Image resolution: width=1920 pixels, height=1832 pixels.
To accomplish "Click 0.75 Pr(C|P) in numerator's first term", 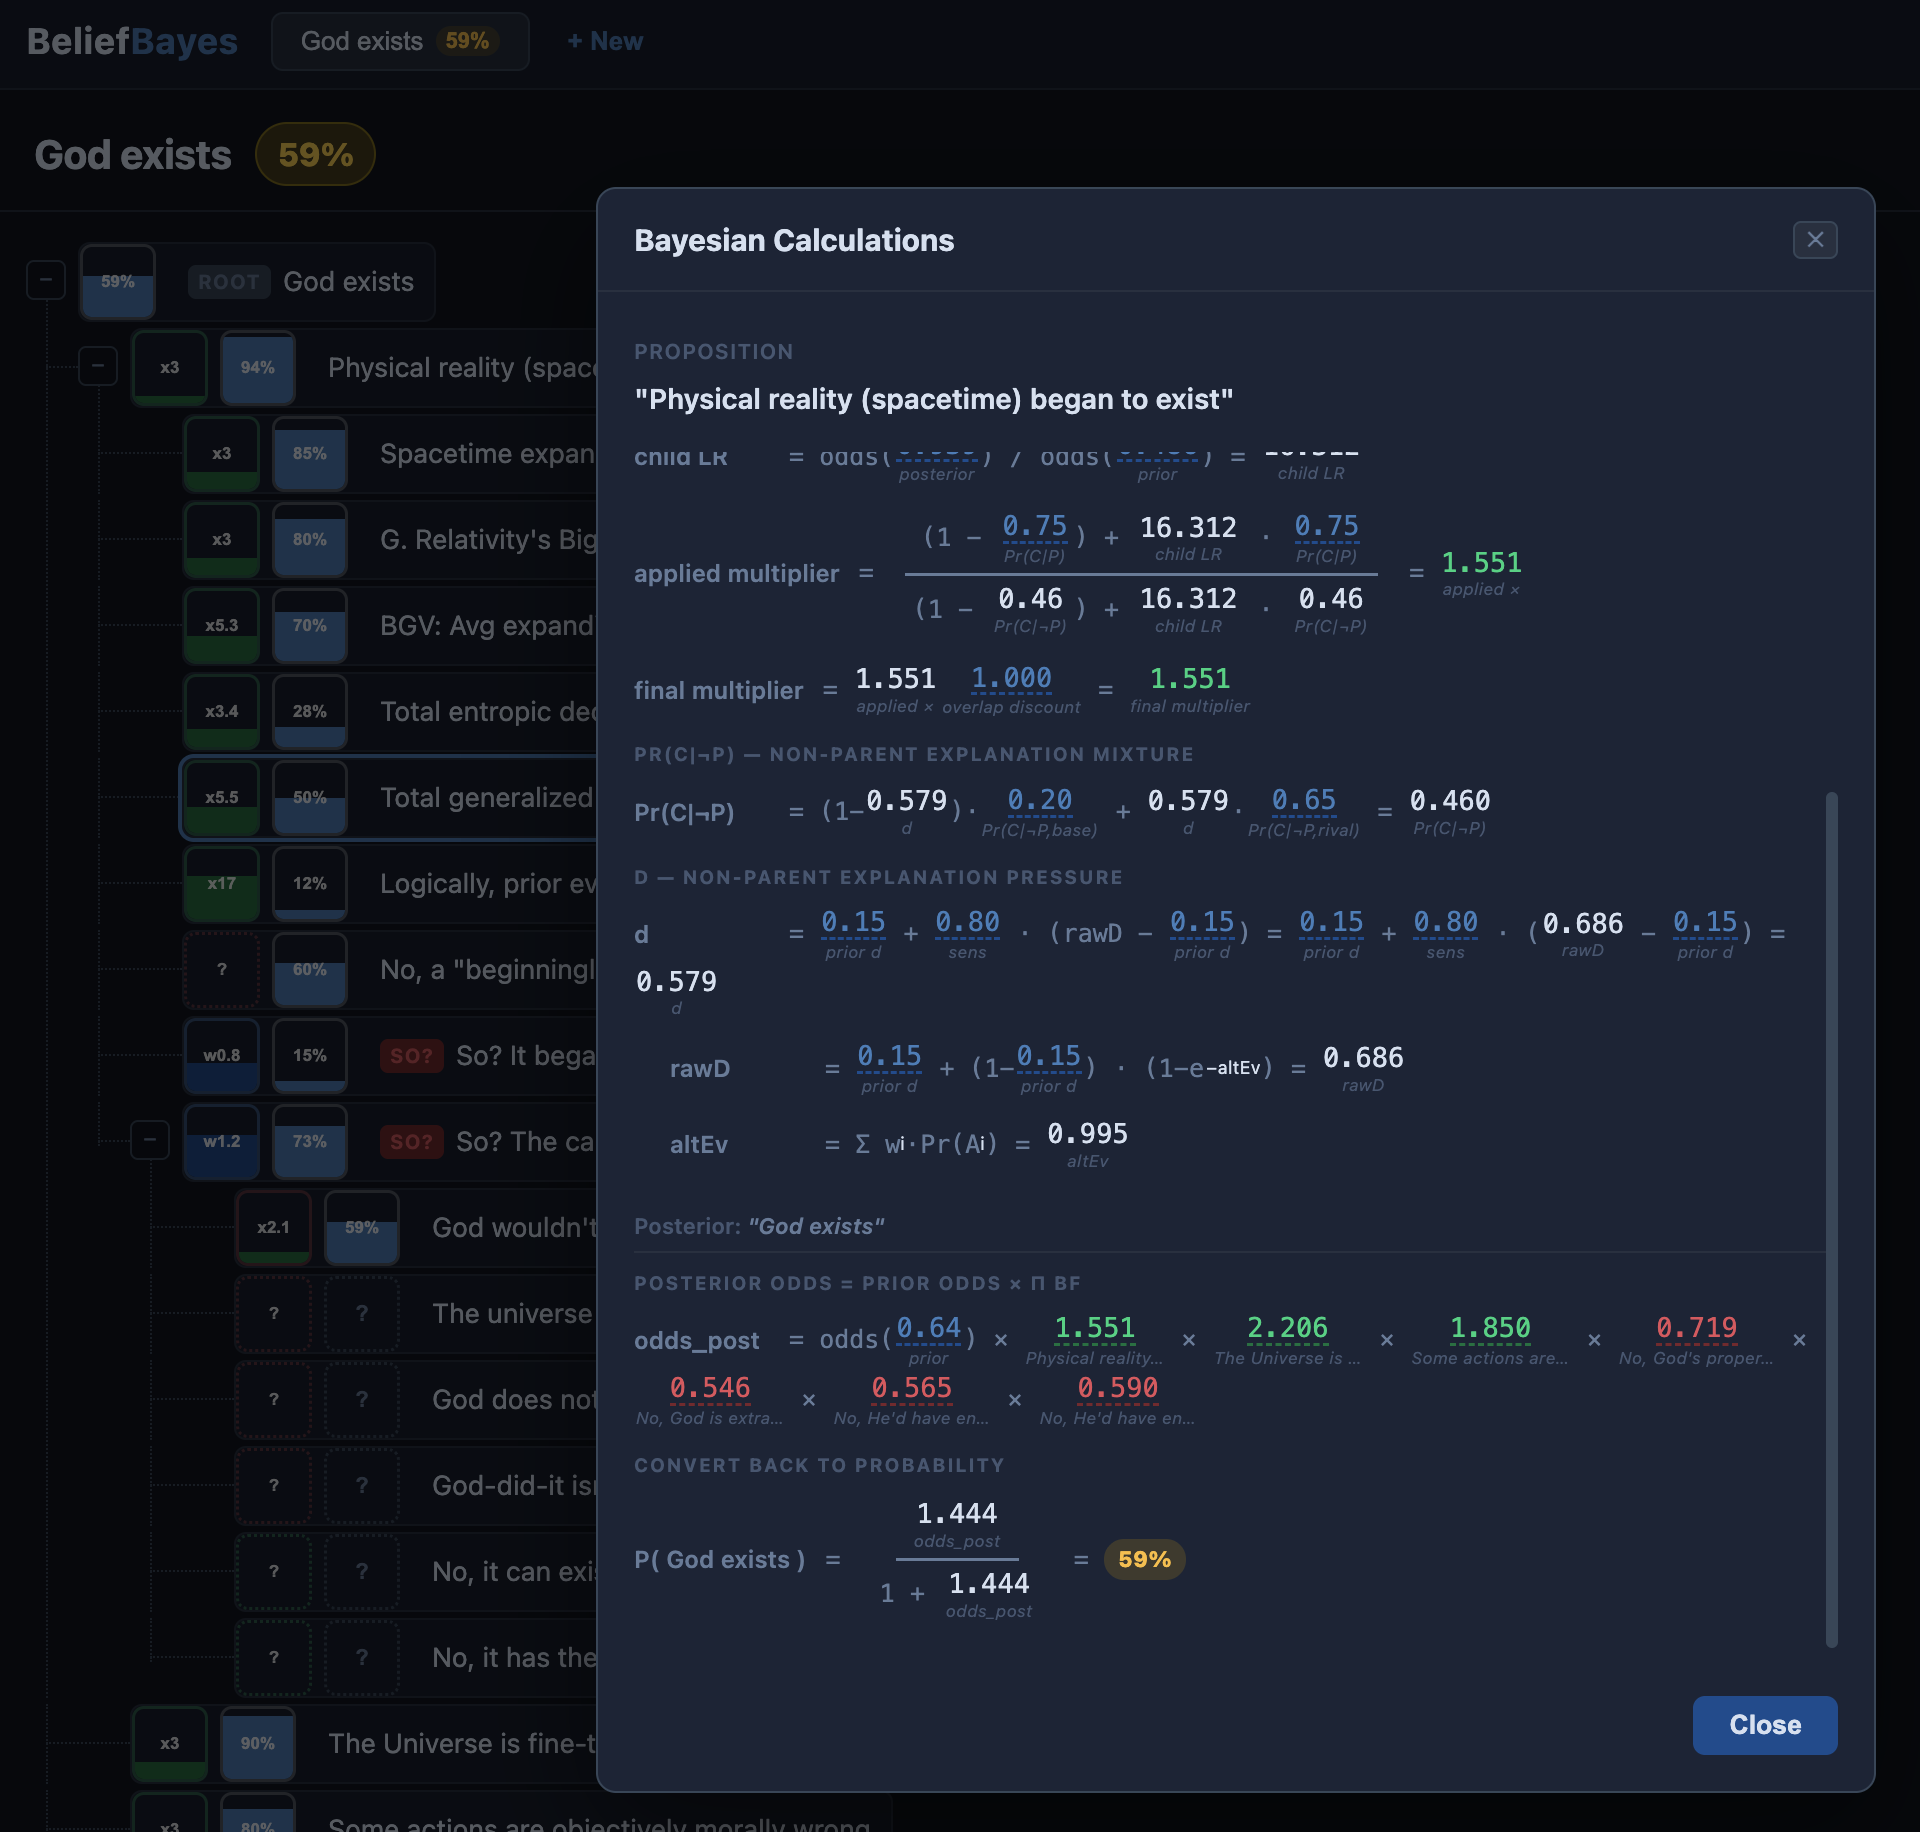I will (1034, 526).
